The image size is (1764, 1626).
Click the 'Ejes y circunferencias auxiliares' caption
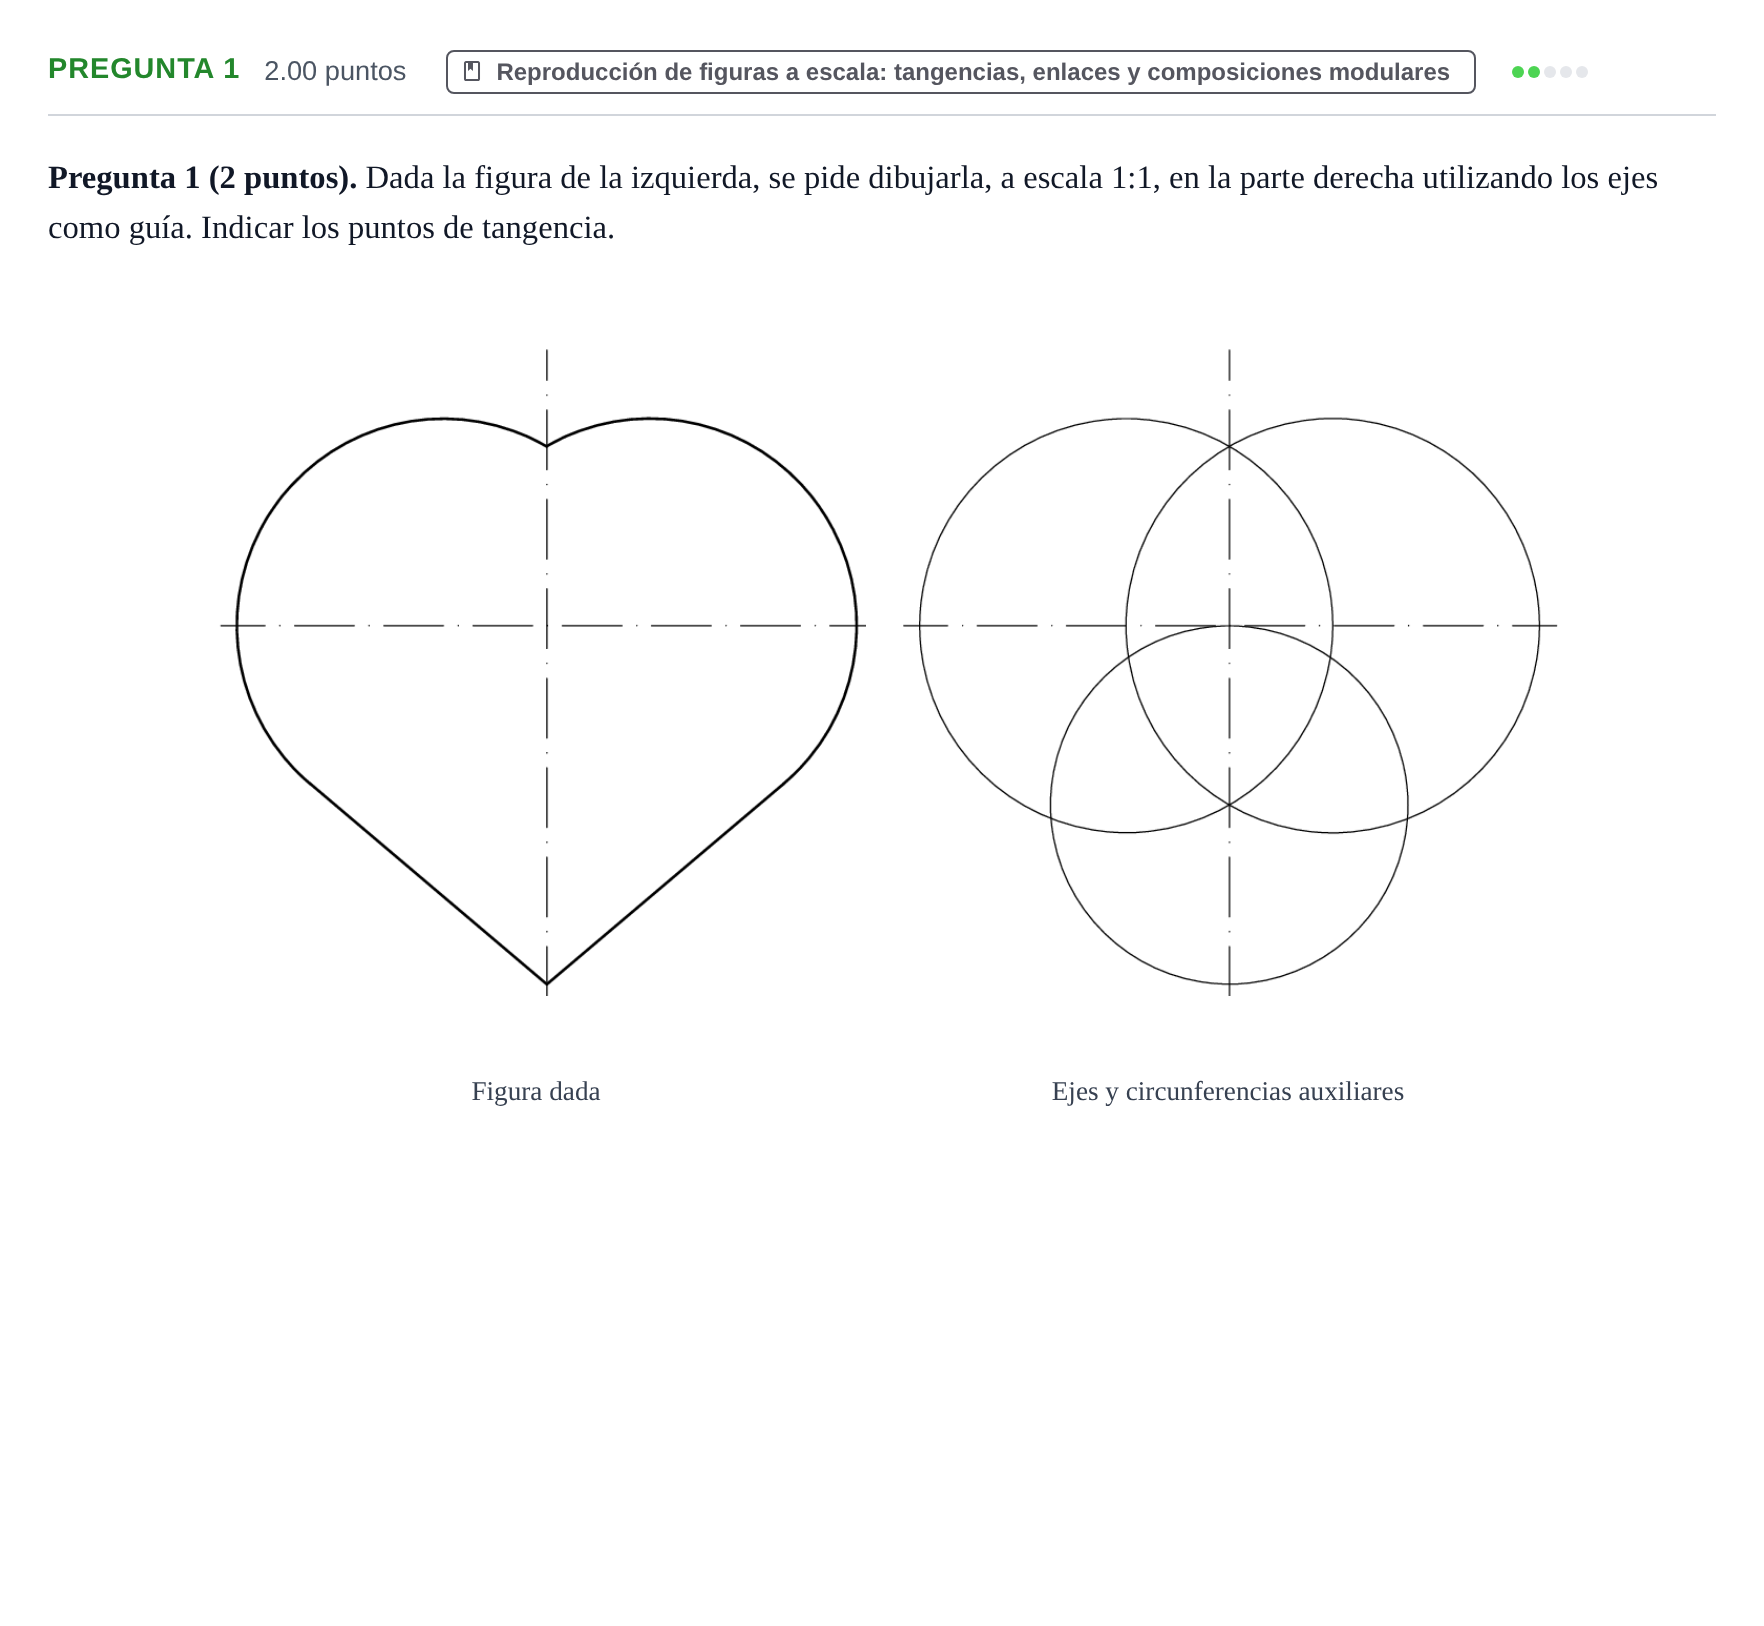(x=1227, y=1091)
